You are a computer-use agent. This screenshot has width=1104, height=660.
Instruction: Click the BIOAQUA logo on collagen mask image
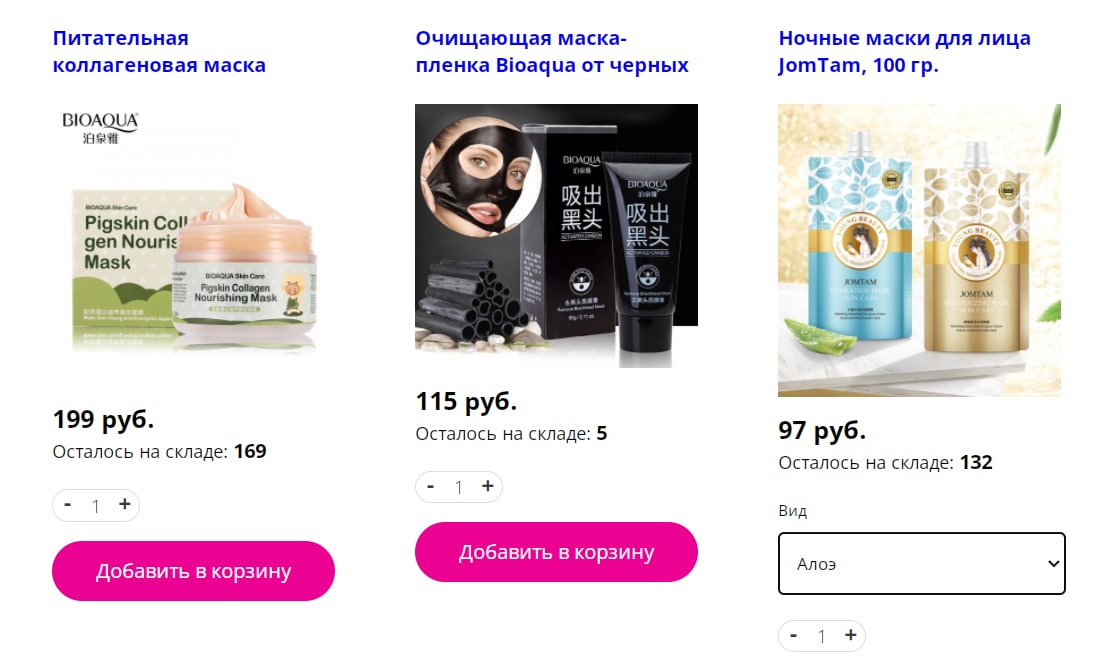coord(100,127)
